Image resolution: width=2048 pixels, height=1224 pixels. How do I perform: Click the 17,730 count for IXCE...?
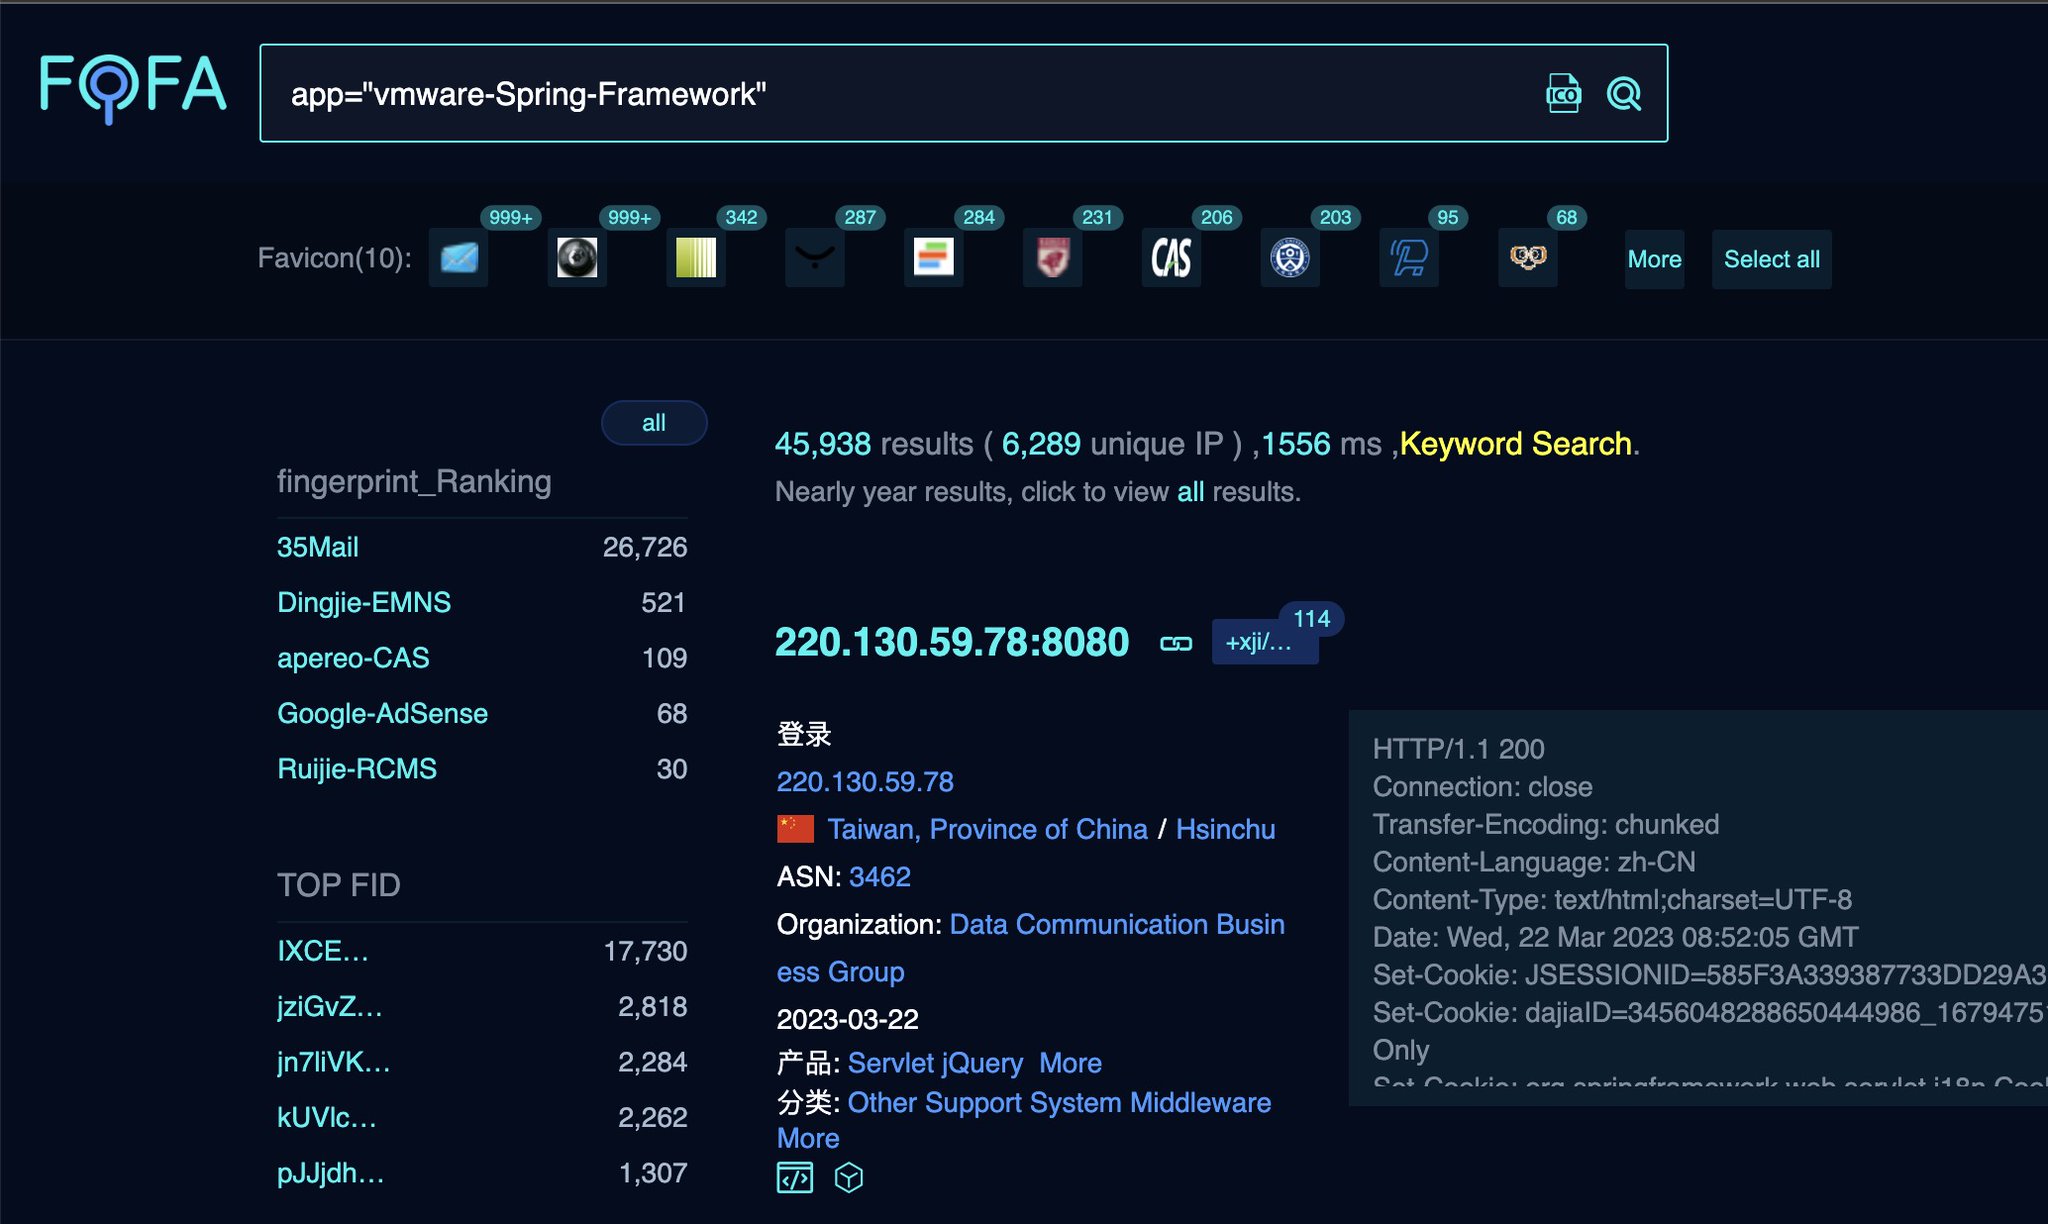(x=645, y=951)
